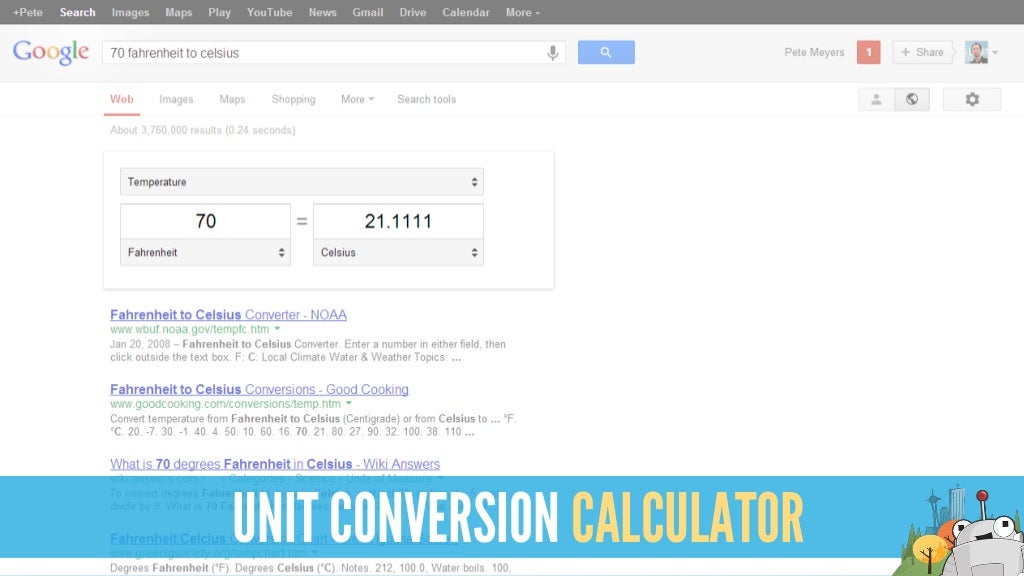The image size is (1024, 576).
Task: Click the www.goodcooking.com/conversions/temp.htm URL
Action: click(225, 404)
